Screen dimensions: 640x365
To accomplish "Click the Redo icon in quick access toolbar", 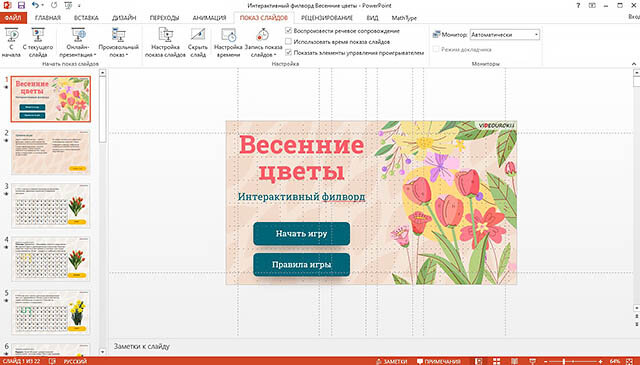I will 54,5.
